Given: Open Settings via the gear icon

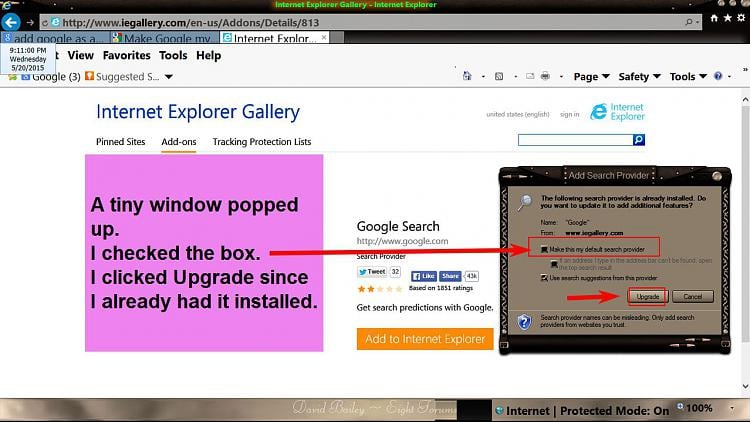Looking at the screenshot, I should (741, 18).
